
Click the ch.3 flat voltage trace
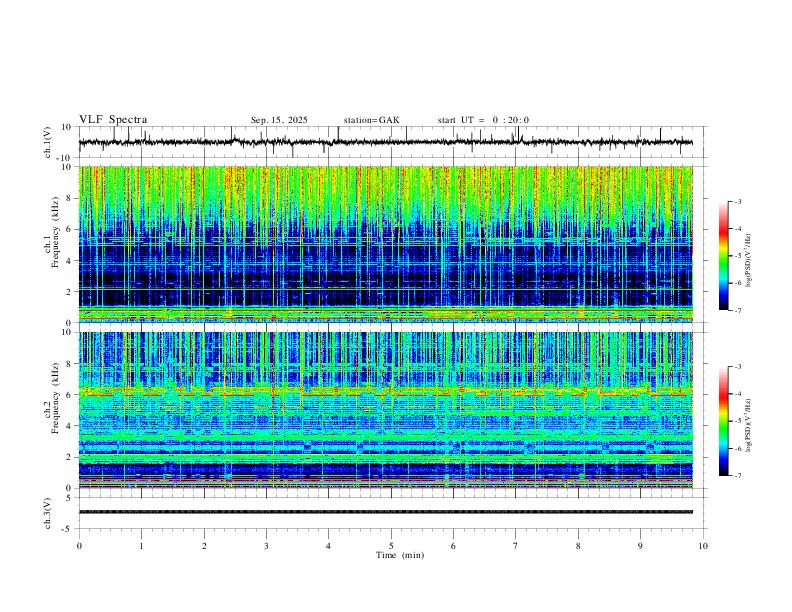(x=385, y=512)
